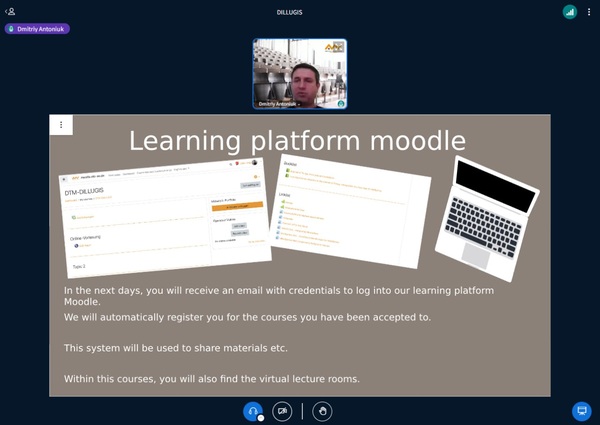Click the Moodle links list screenshot
This screenshot has width=600, height=425.
(352, 210)
